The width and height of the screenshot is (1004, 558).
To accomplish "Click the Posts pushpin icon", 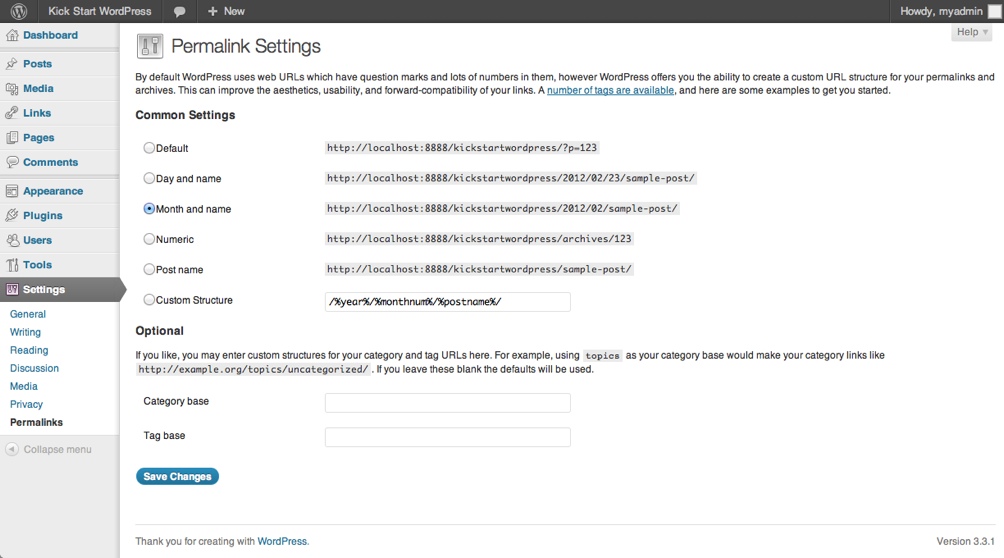I will pos(12,64).
